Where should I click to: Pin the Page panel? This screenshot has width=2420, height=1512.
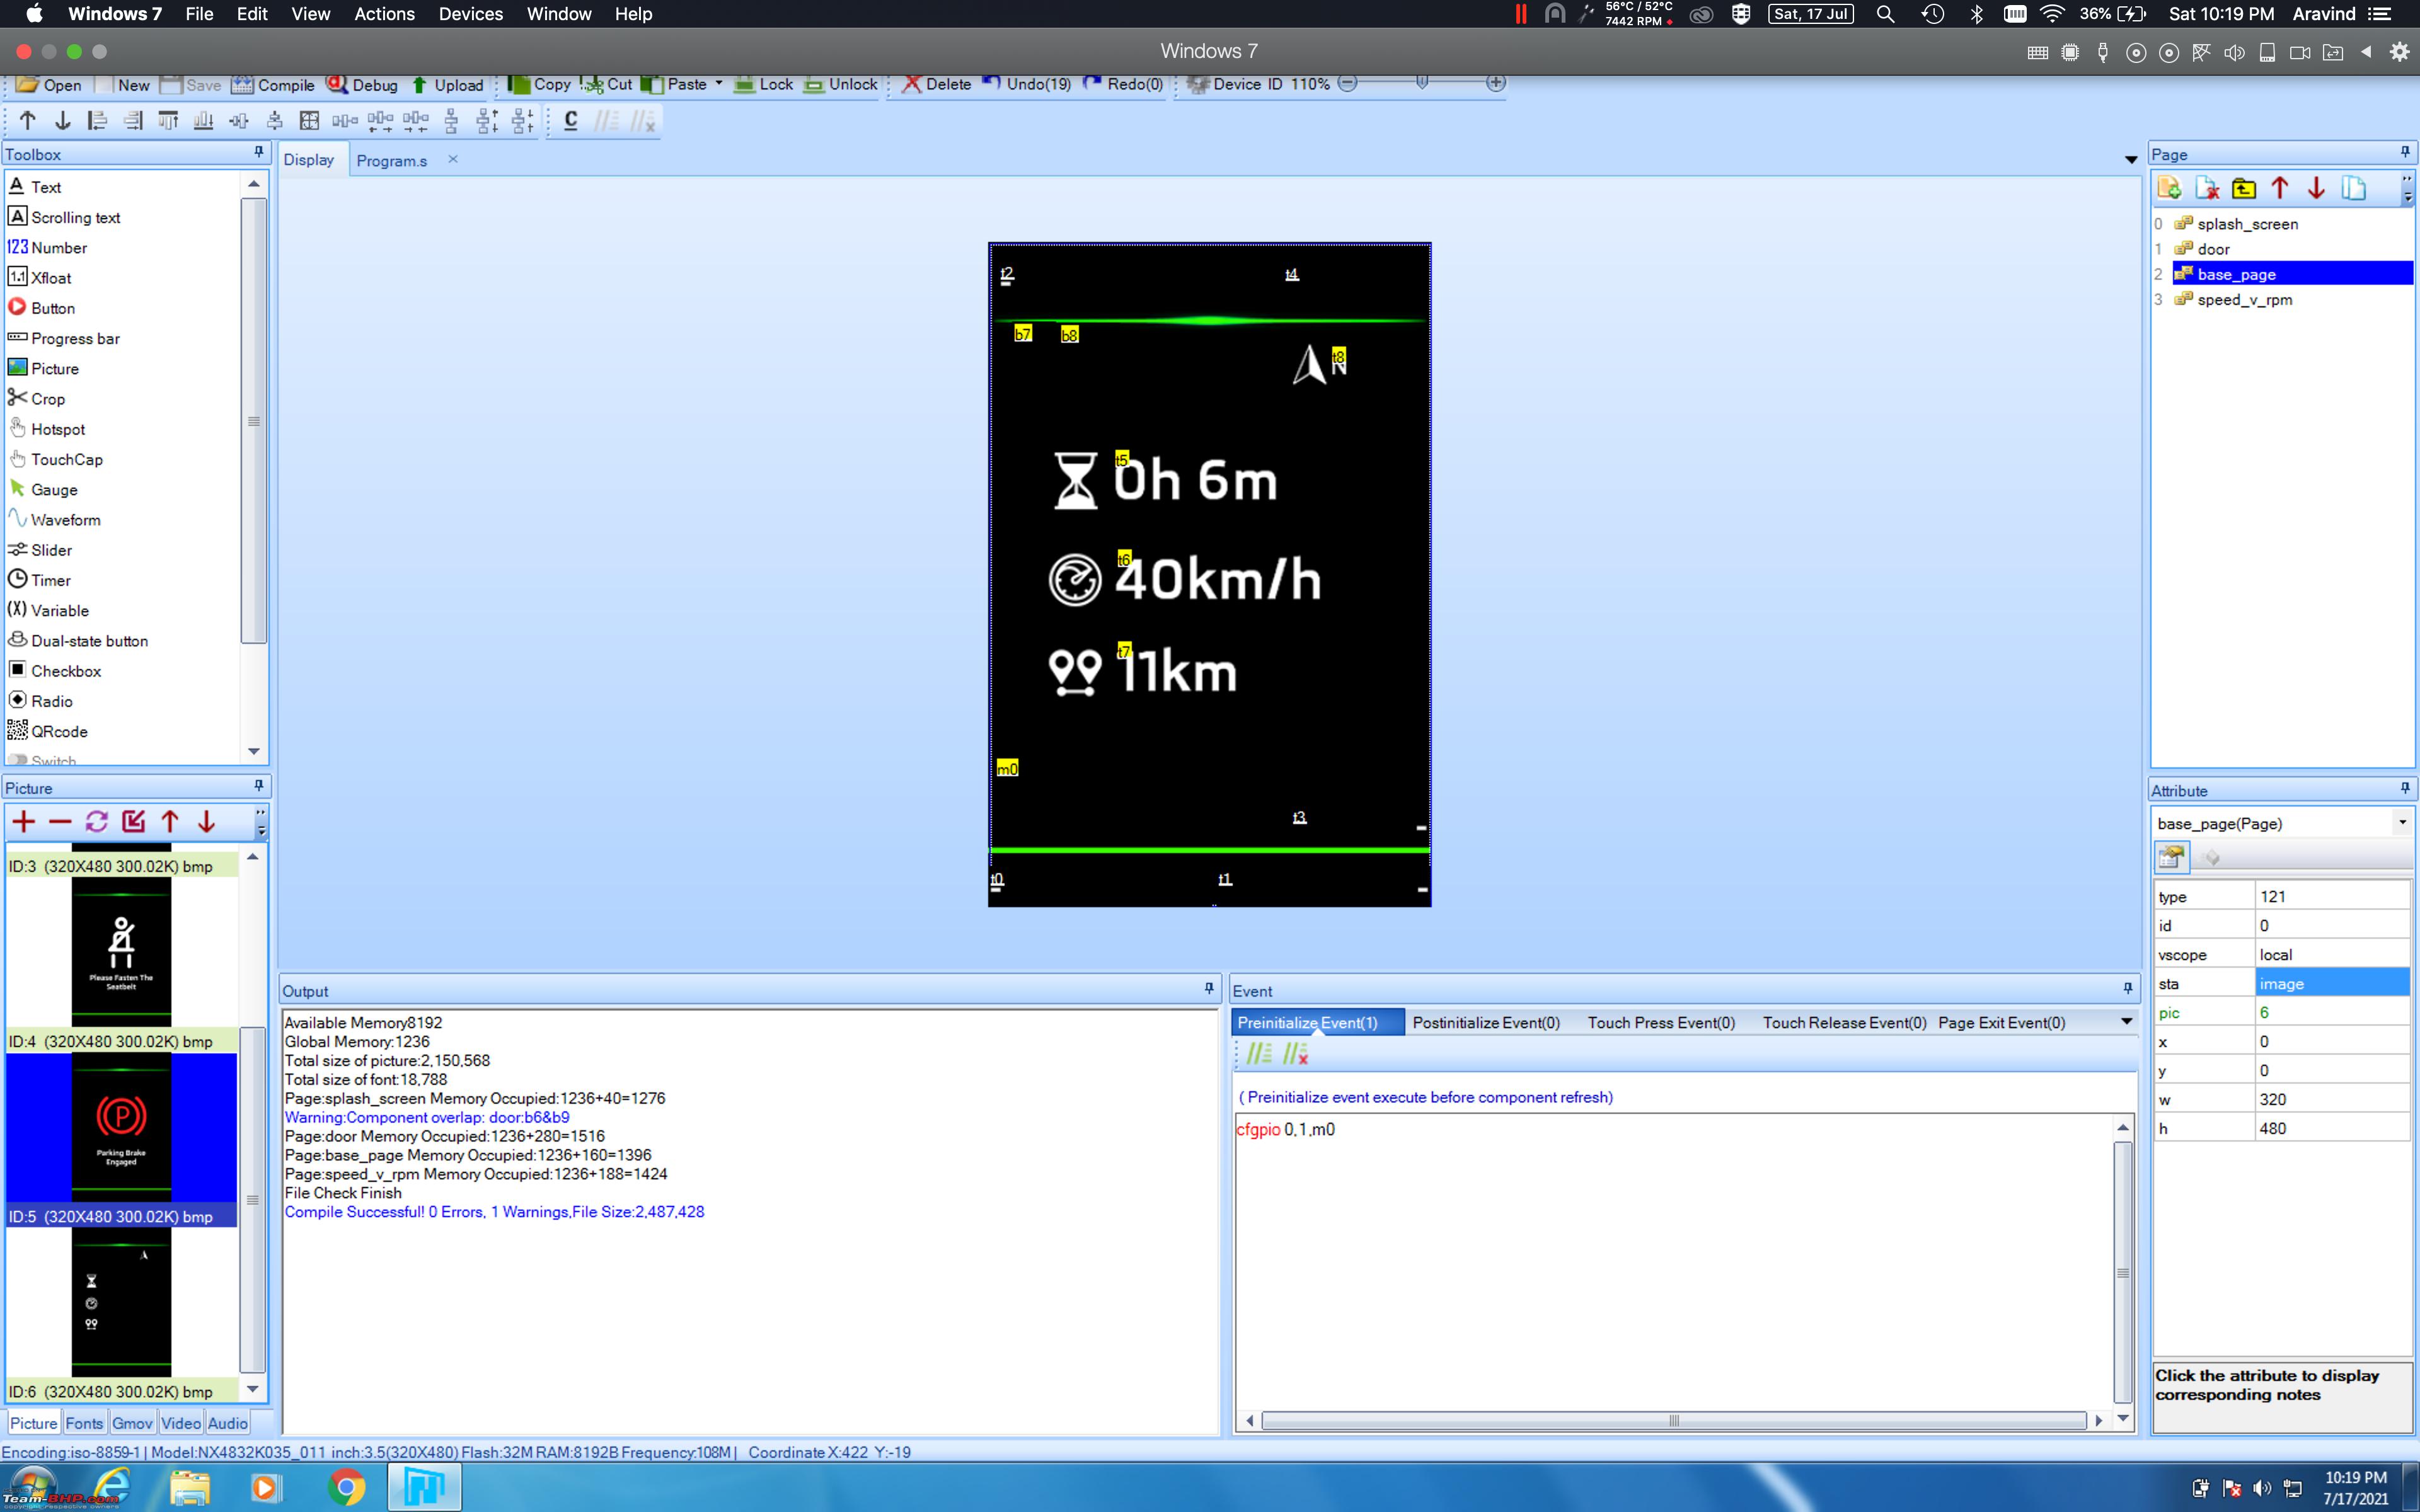[x=2405, y=152]
